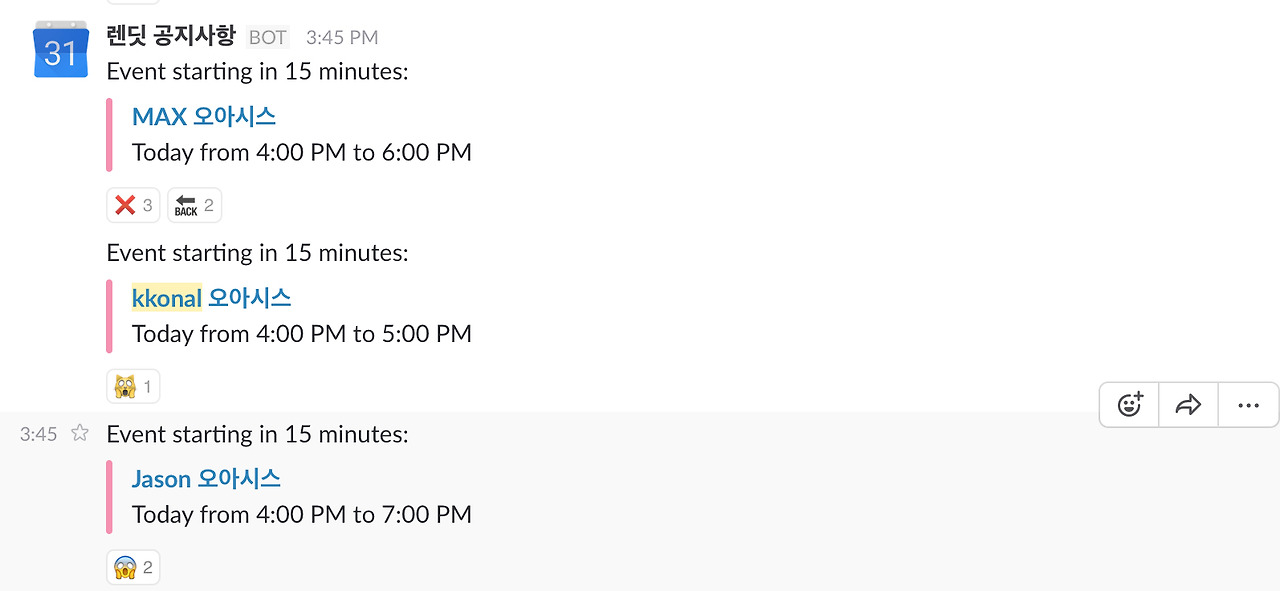Image resolution: width=1280 pixels, height=591 pixels.
Task: Toggle the red X reaction
Action: pyautogui.click(x=134, y=205)
